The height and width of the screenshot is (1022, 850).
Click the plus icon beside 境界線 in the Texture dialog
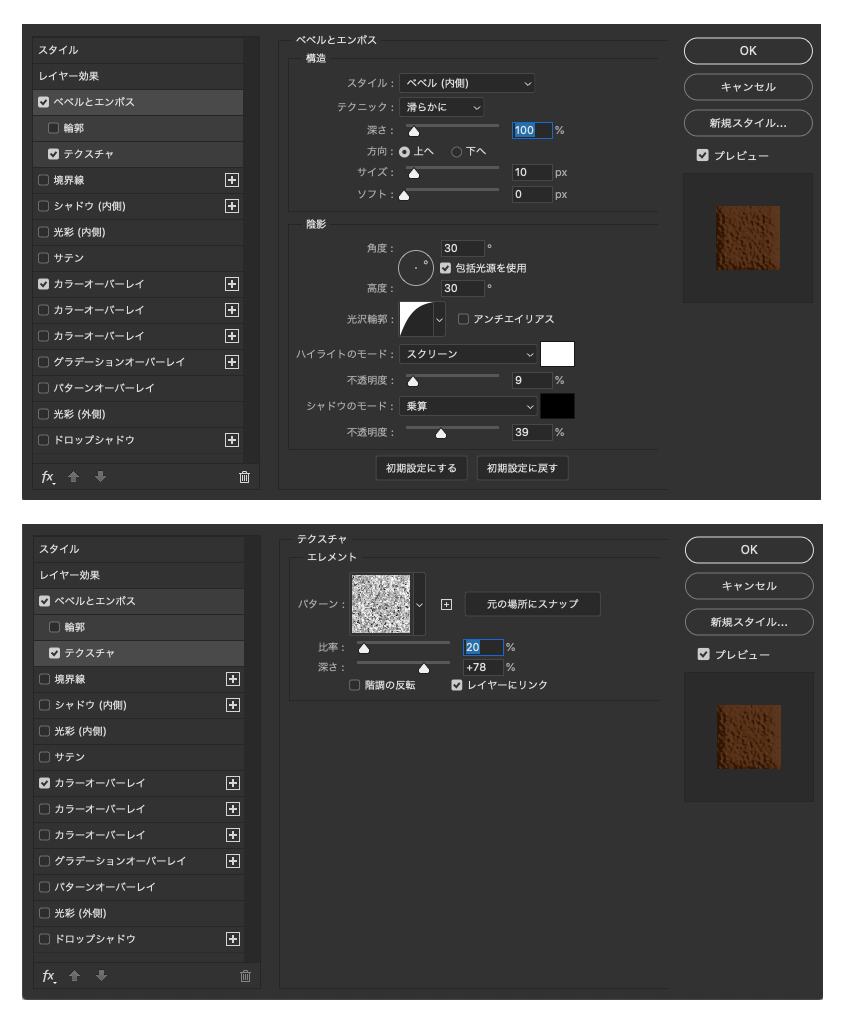[232, 679]
